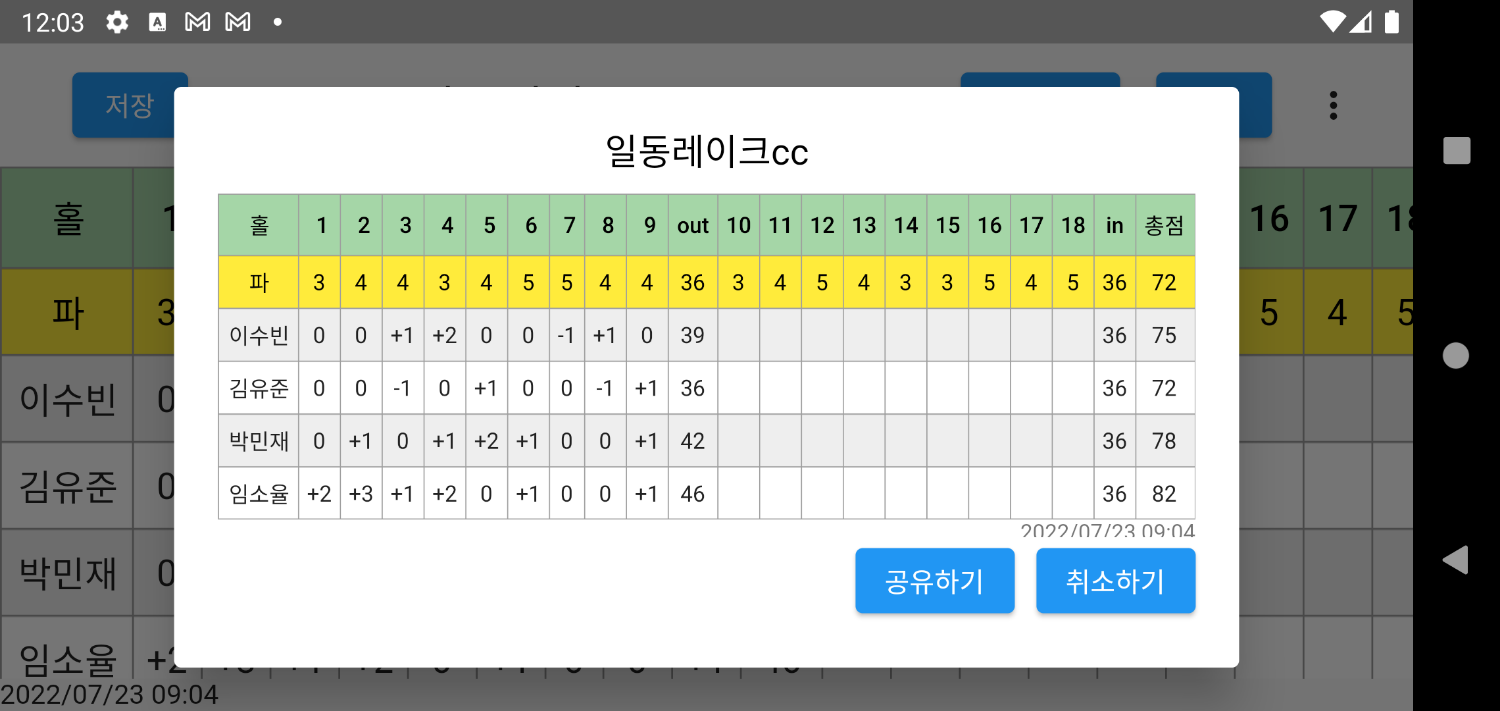Viewport: 1500px width, 711px height.
Task: Tap the 12:03 clock in status bar
Action: coord(52,21)
